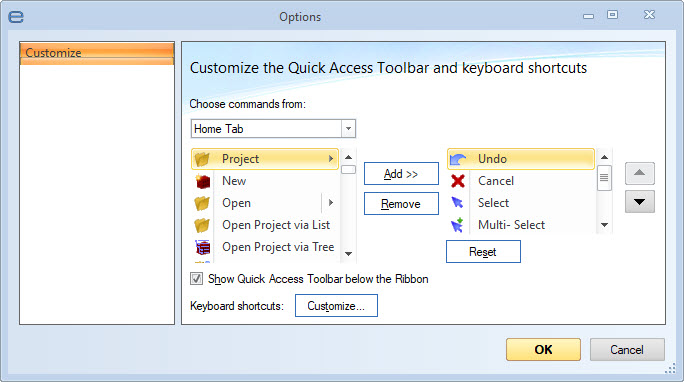Click the Add >> button
Viewport: 684px width, 382px height.
pos(401,174)
